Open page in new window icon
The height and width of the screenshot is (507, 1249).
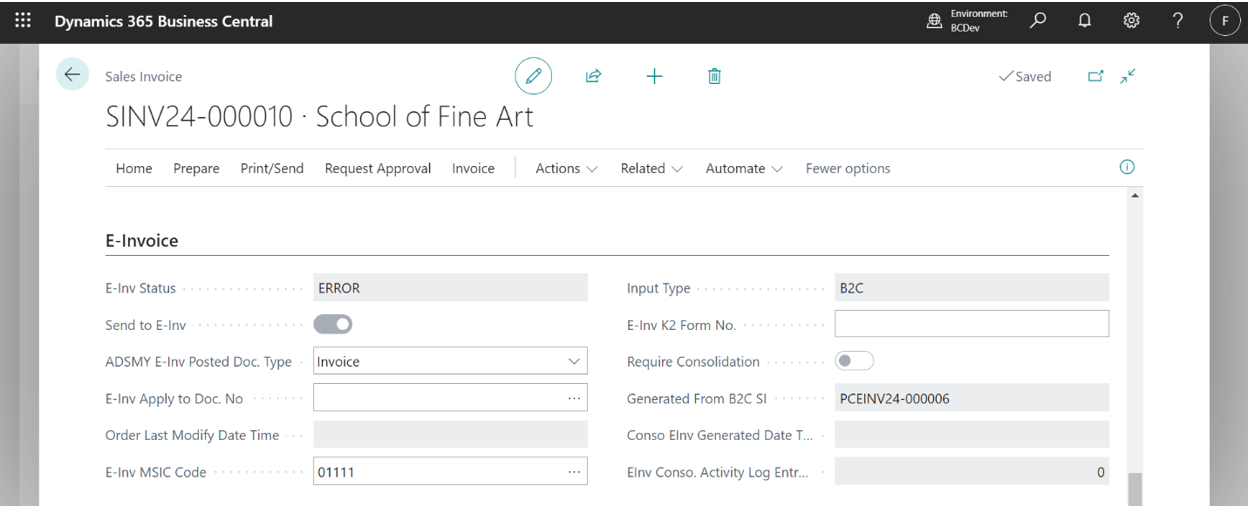coord(1096,76)
